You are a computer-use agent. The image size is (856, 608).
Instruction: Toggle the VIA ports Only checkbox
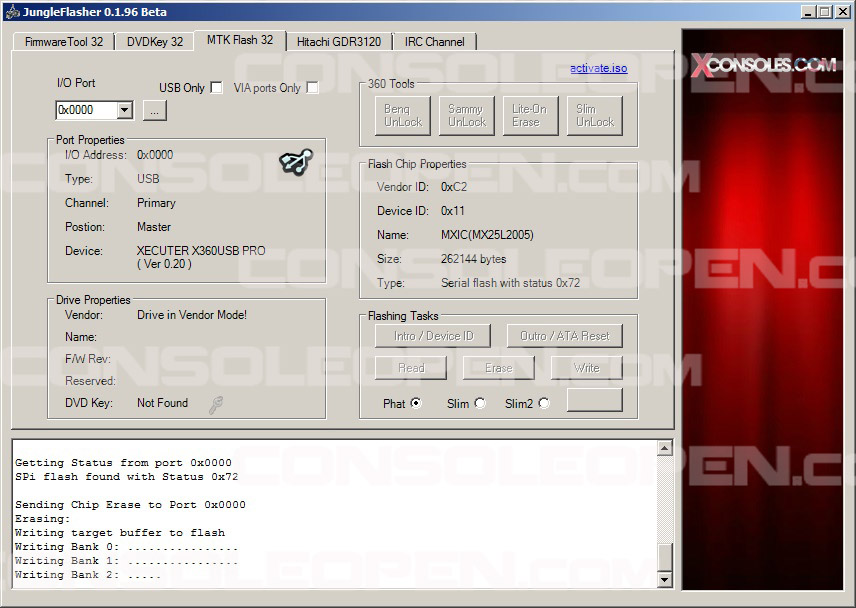(312, 88)
